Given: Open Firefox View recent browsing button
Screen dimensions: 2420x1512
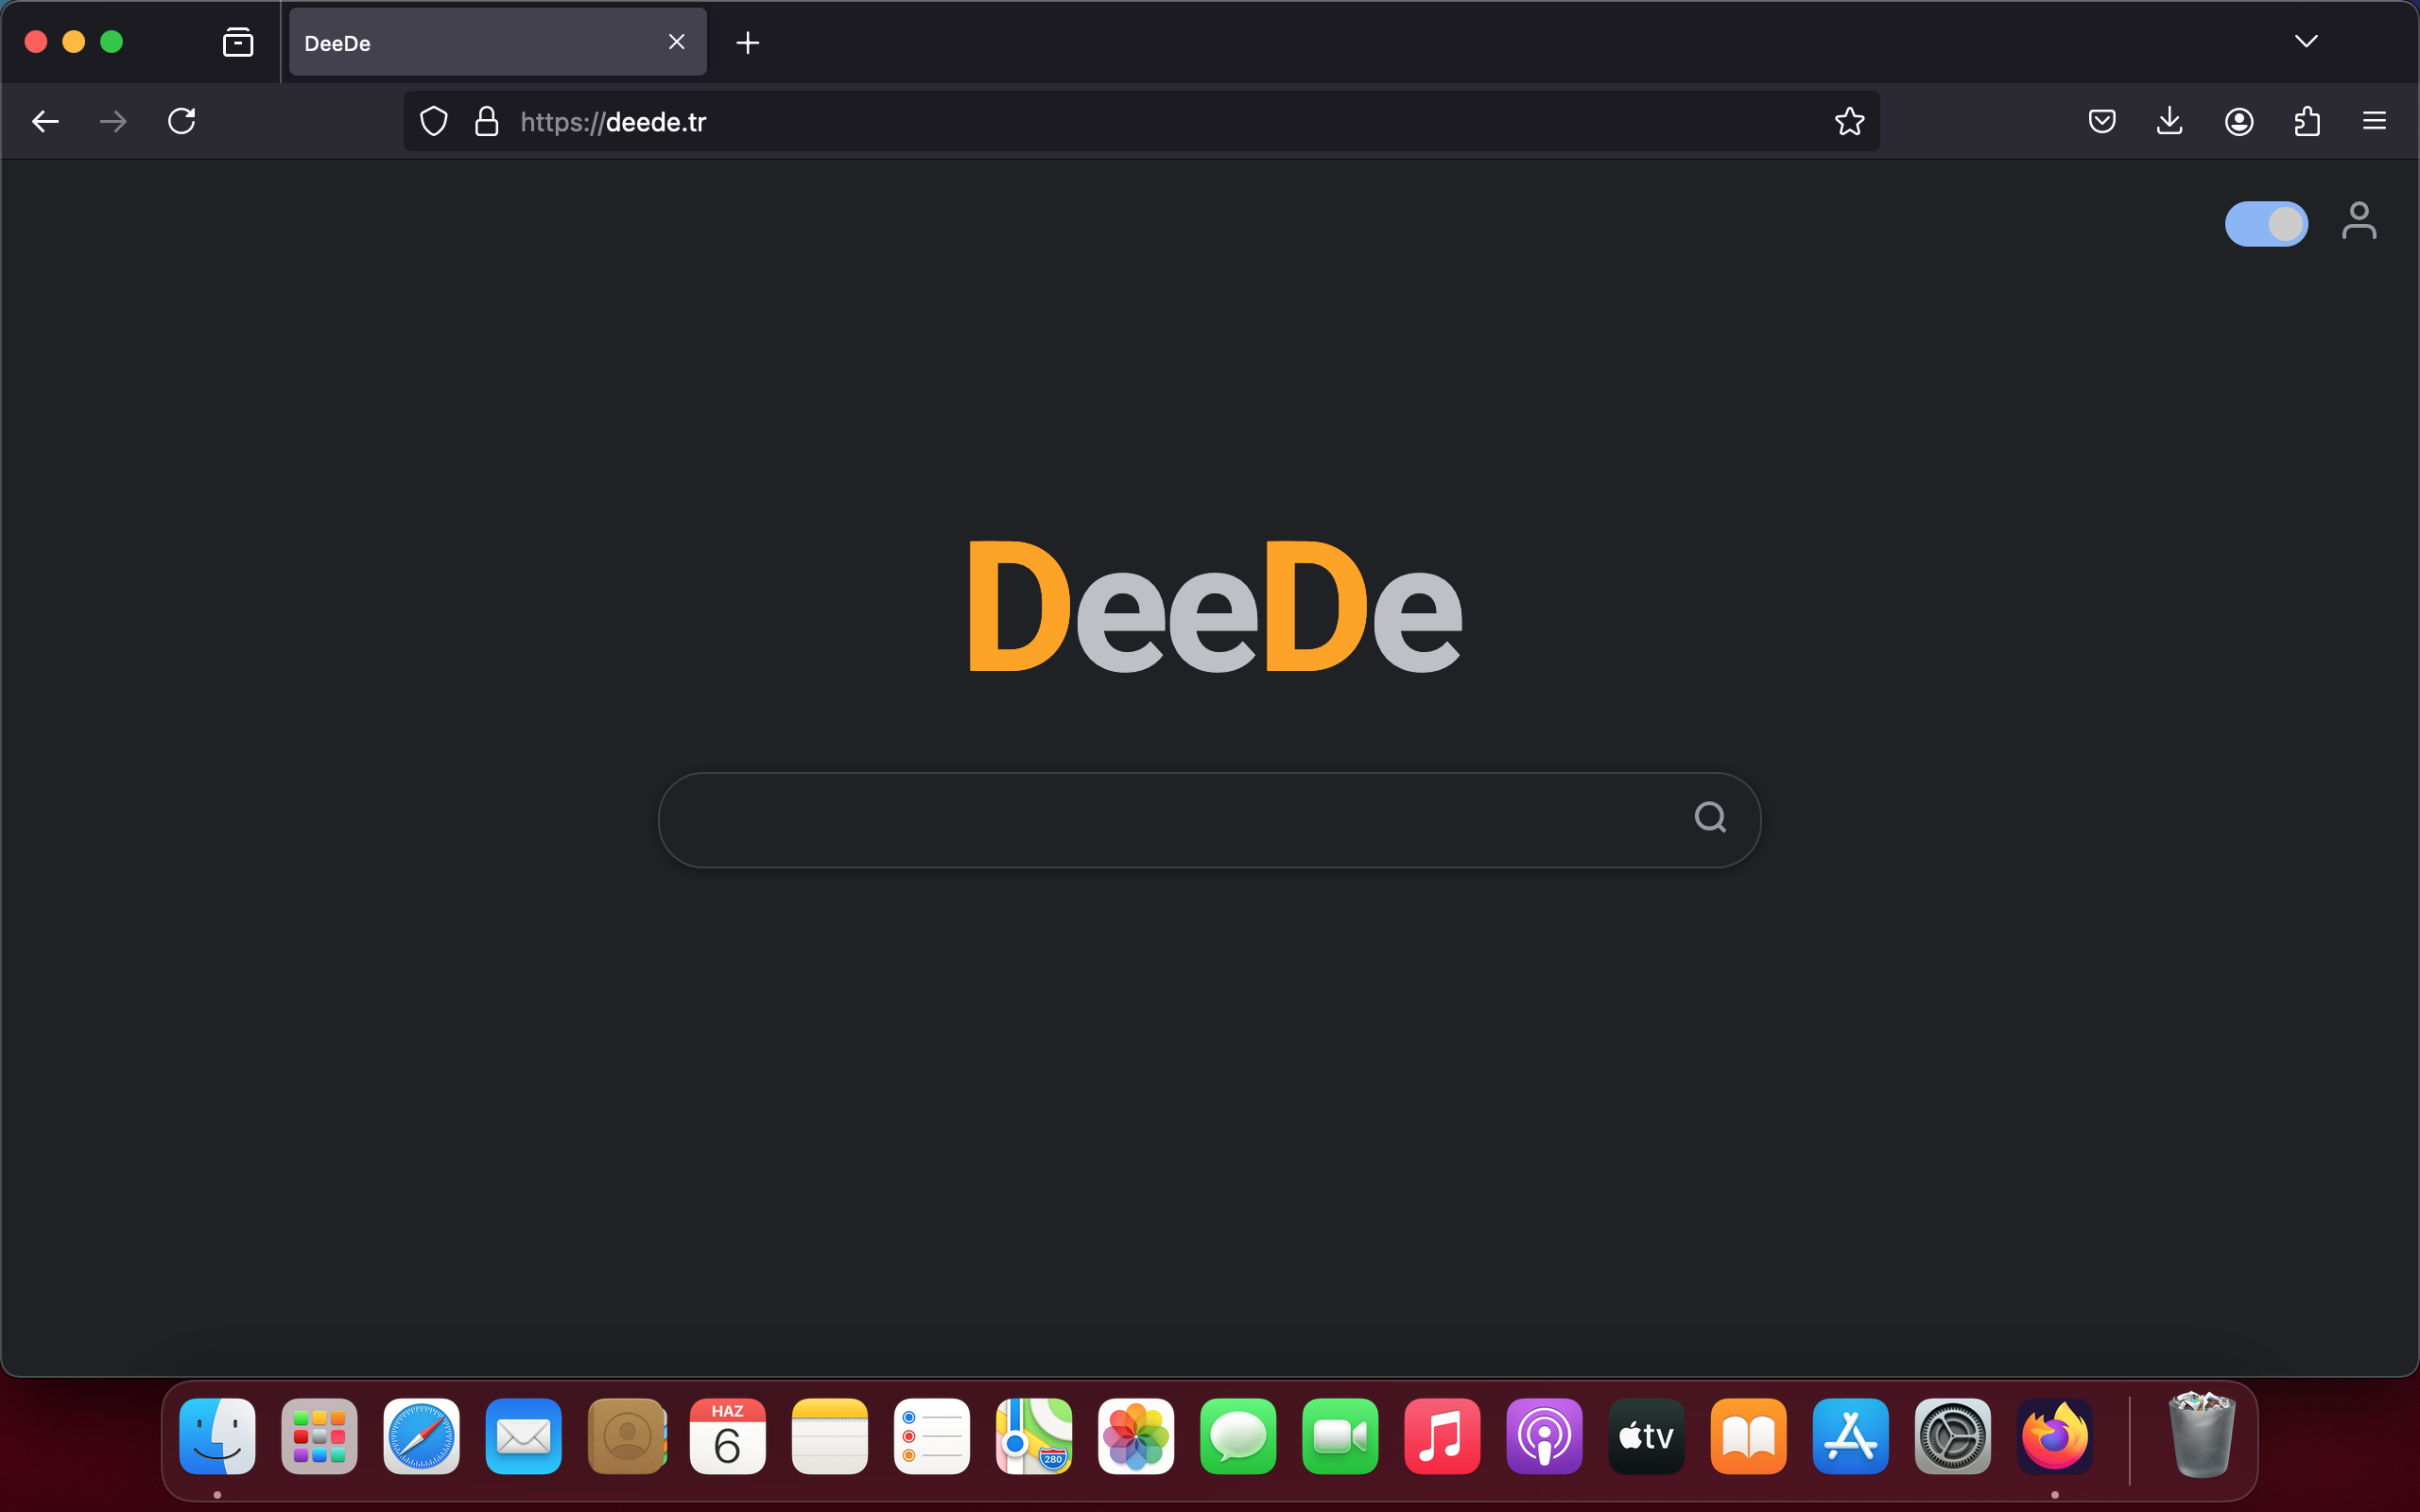Looking at the screenshot, I should [238, 42].
